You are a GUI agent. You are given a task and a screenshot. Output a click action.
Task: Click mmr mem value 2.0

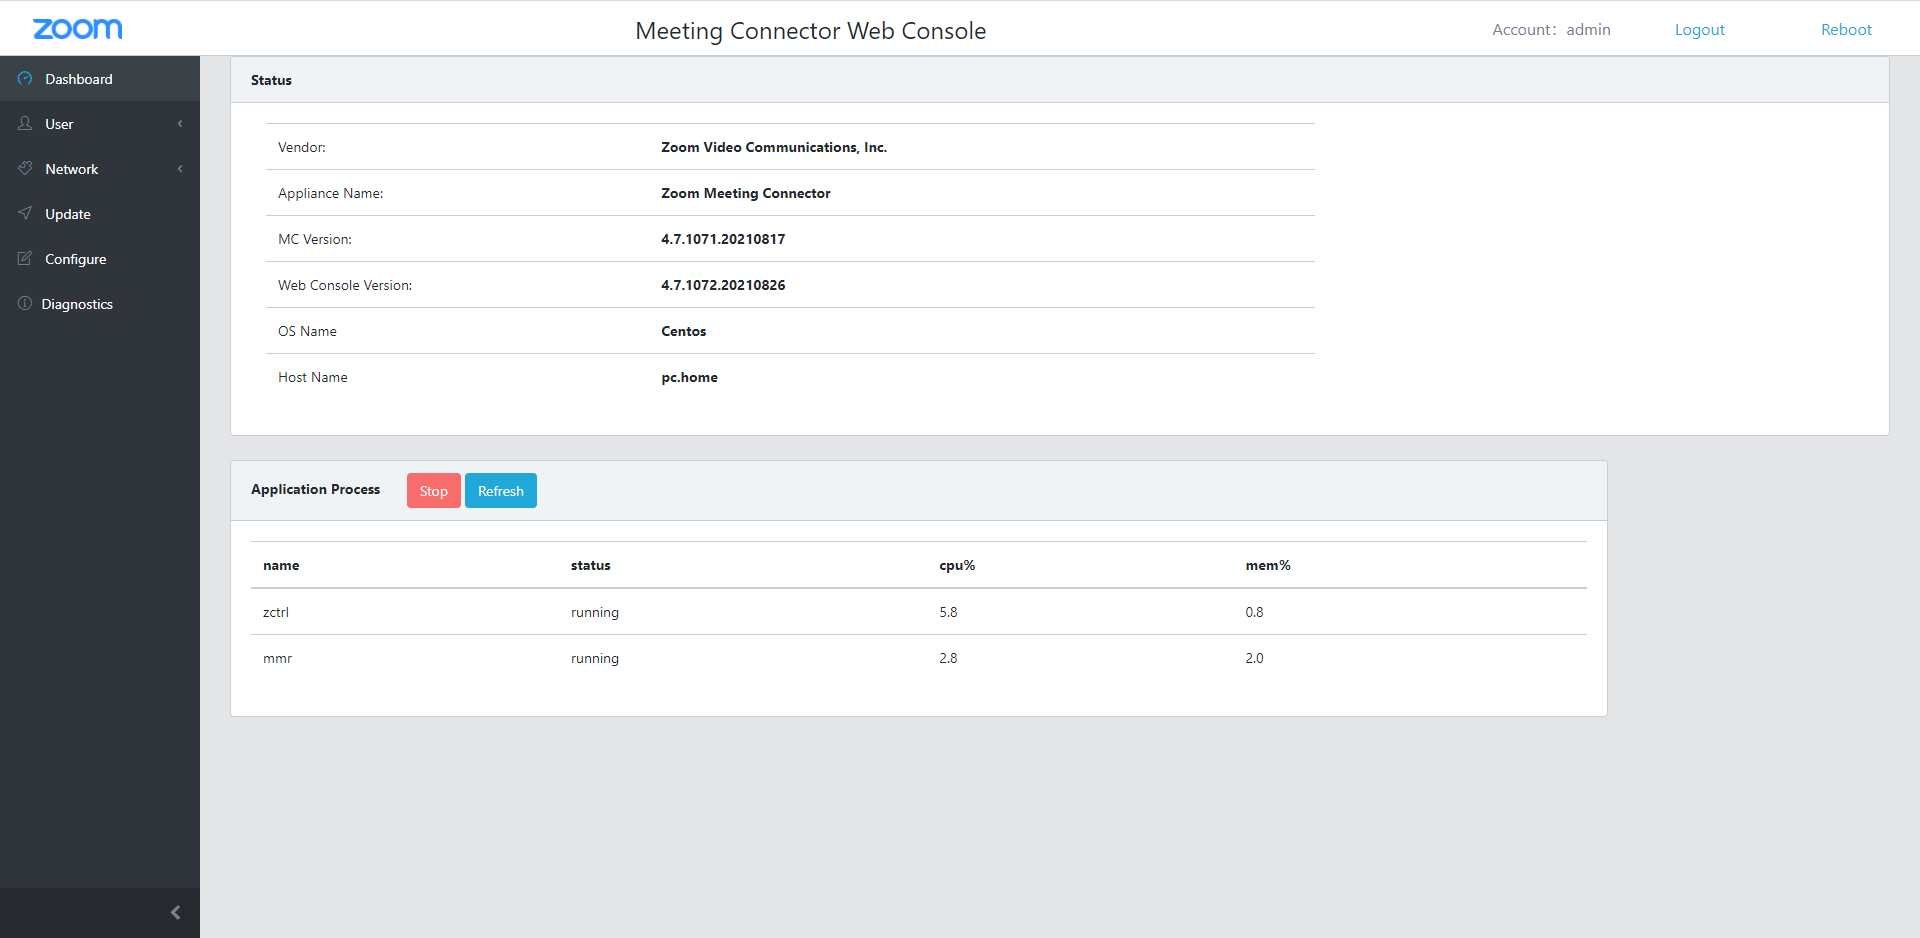coord(1254,658)
